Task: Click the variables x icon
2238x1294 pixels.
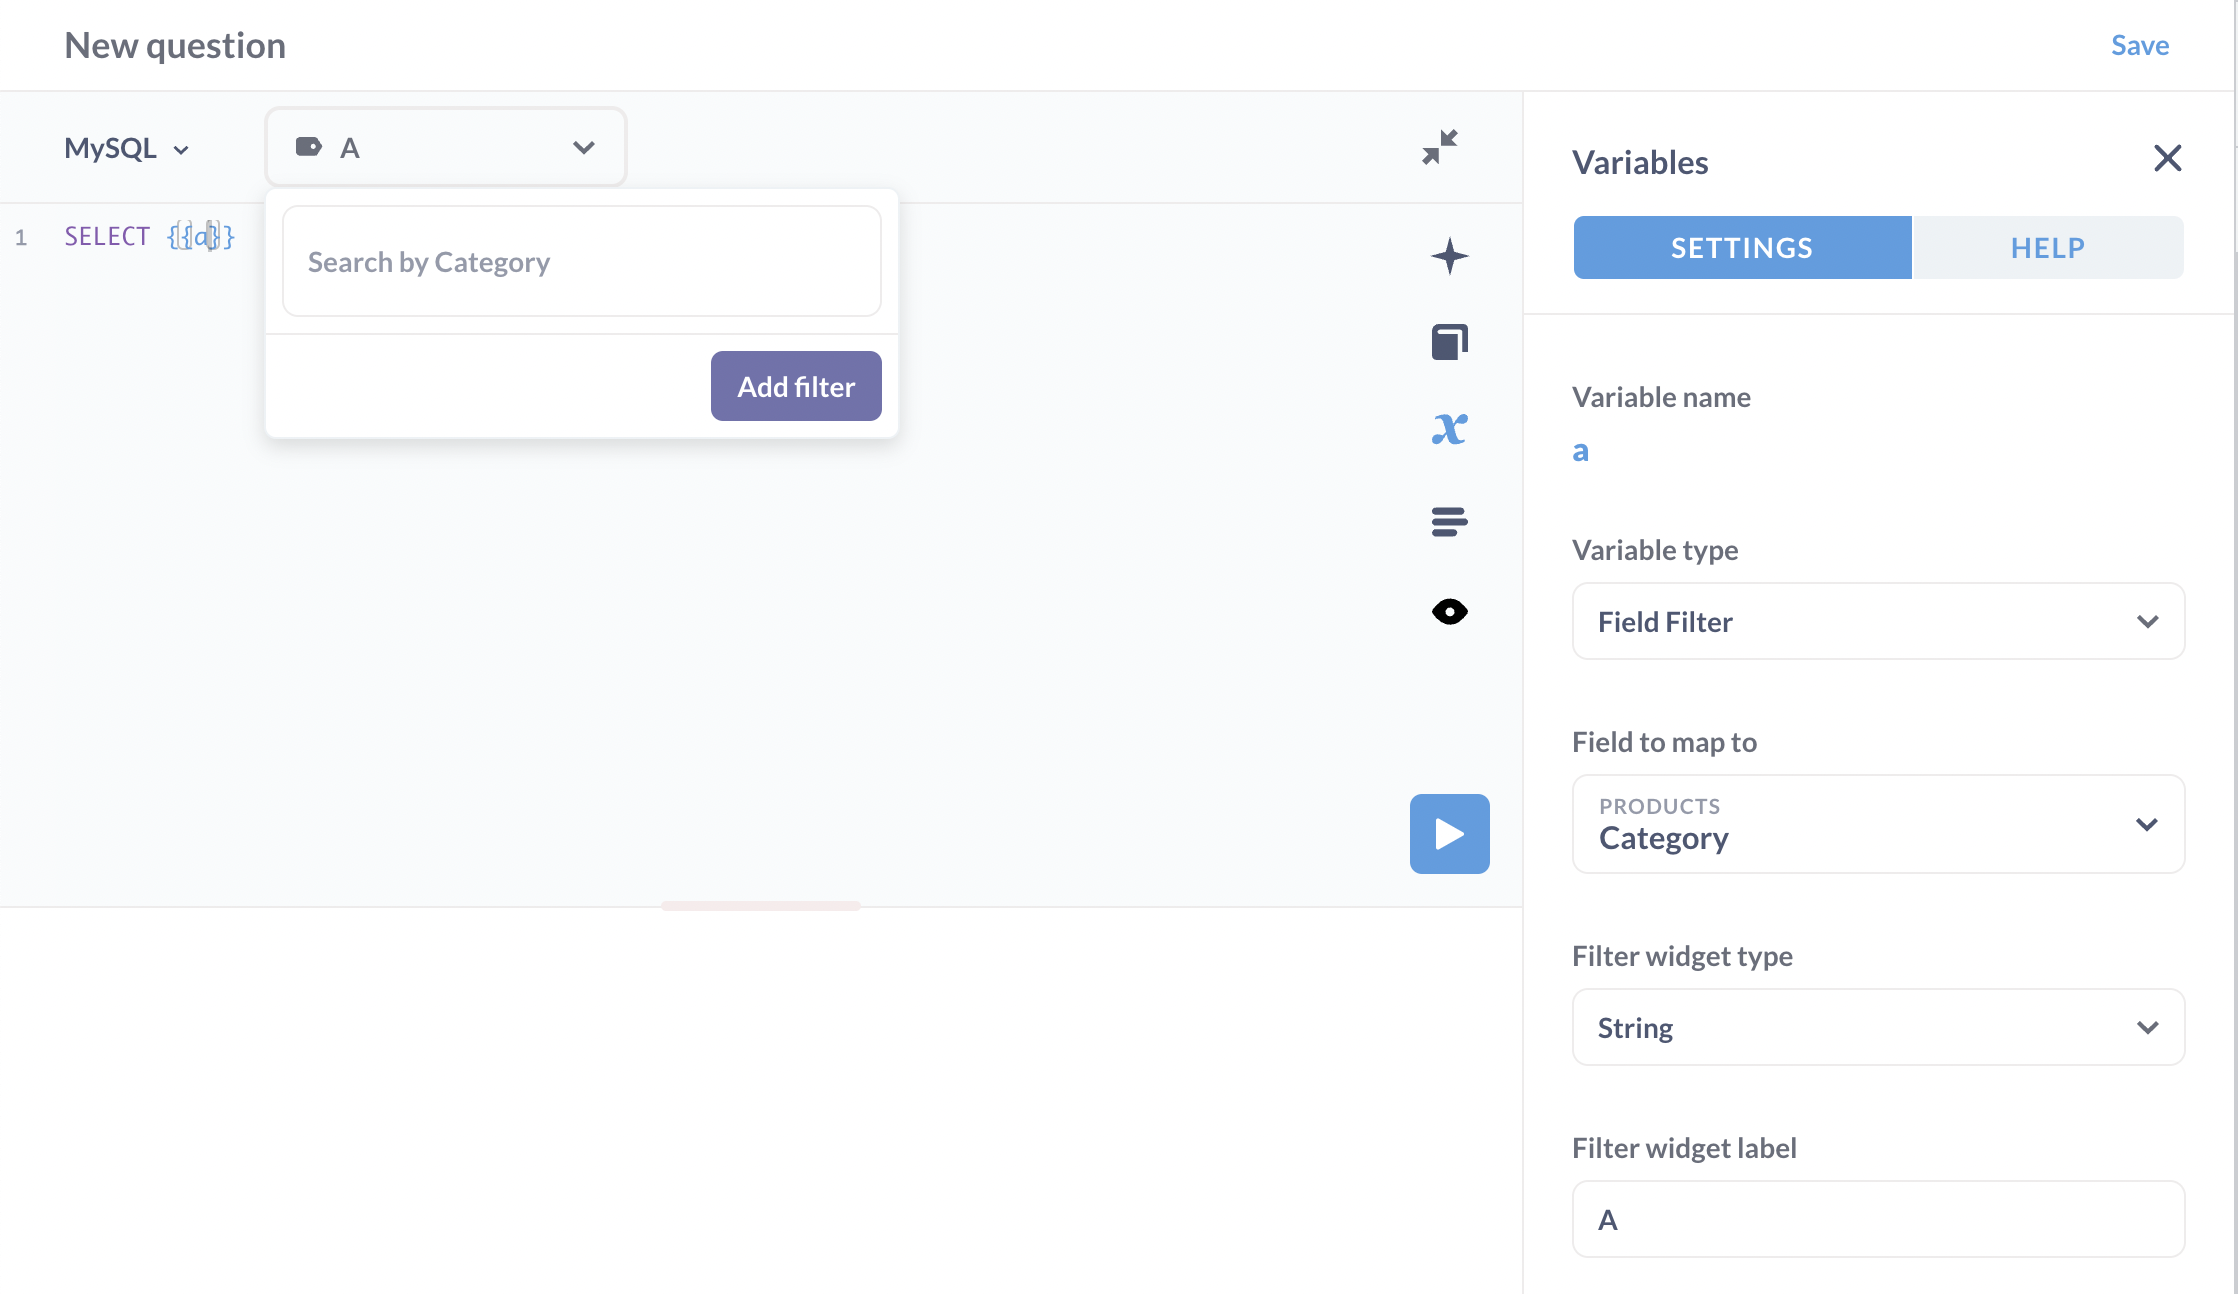Action: coord(1449,428)
